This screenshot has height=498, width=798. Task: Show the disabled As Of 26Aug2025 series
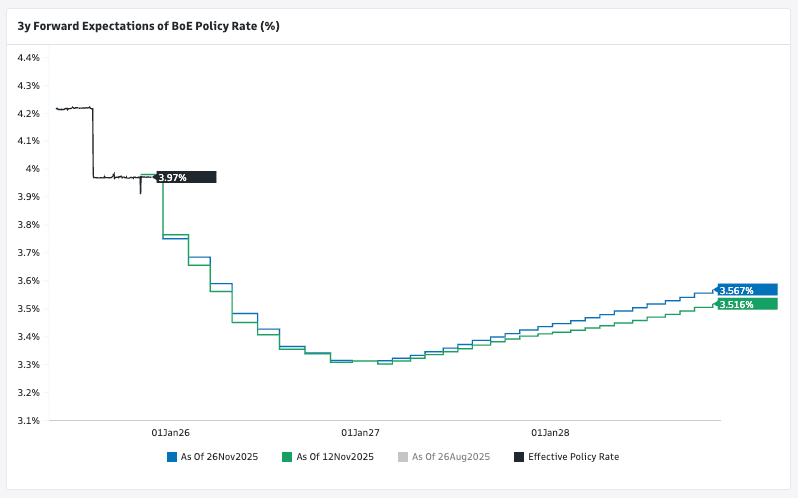point(450,457)
